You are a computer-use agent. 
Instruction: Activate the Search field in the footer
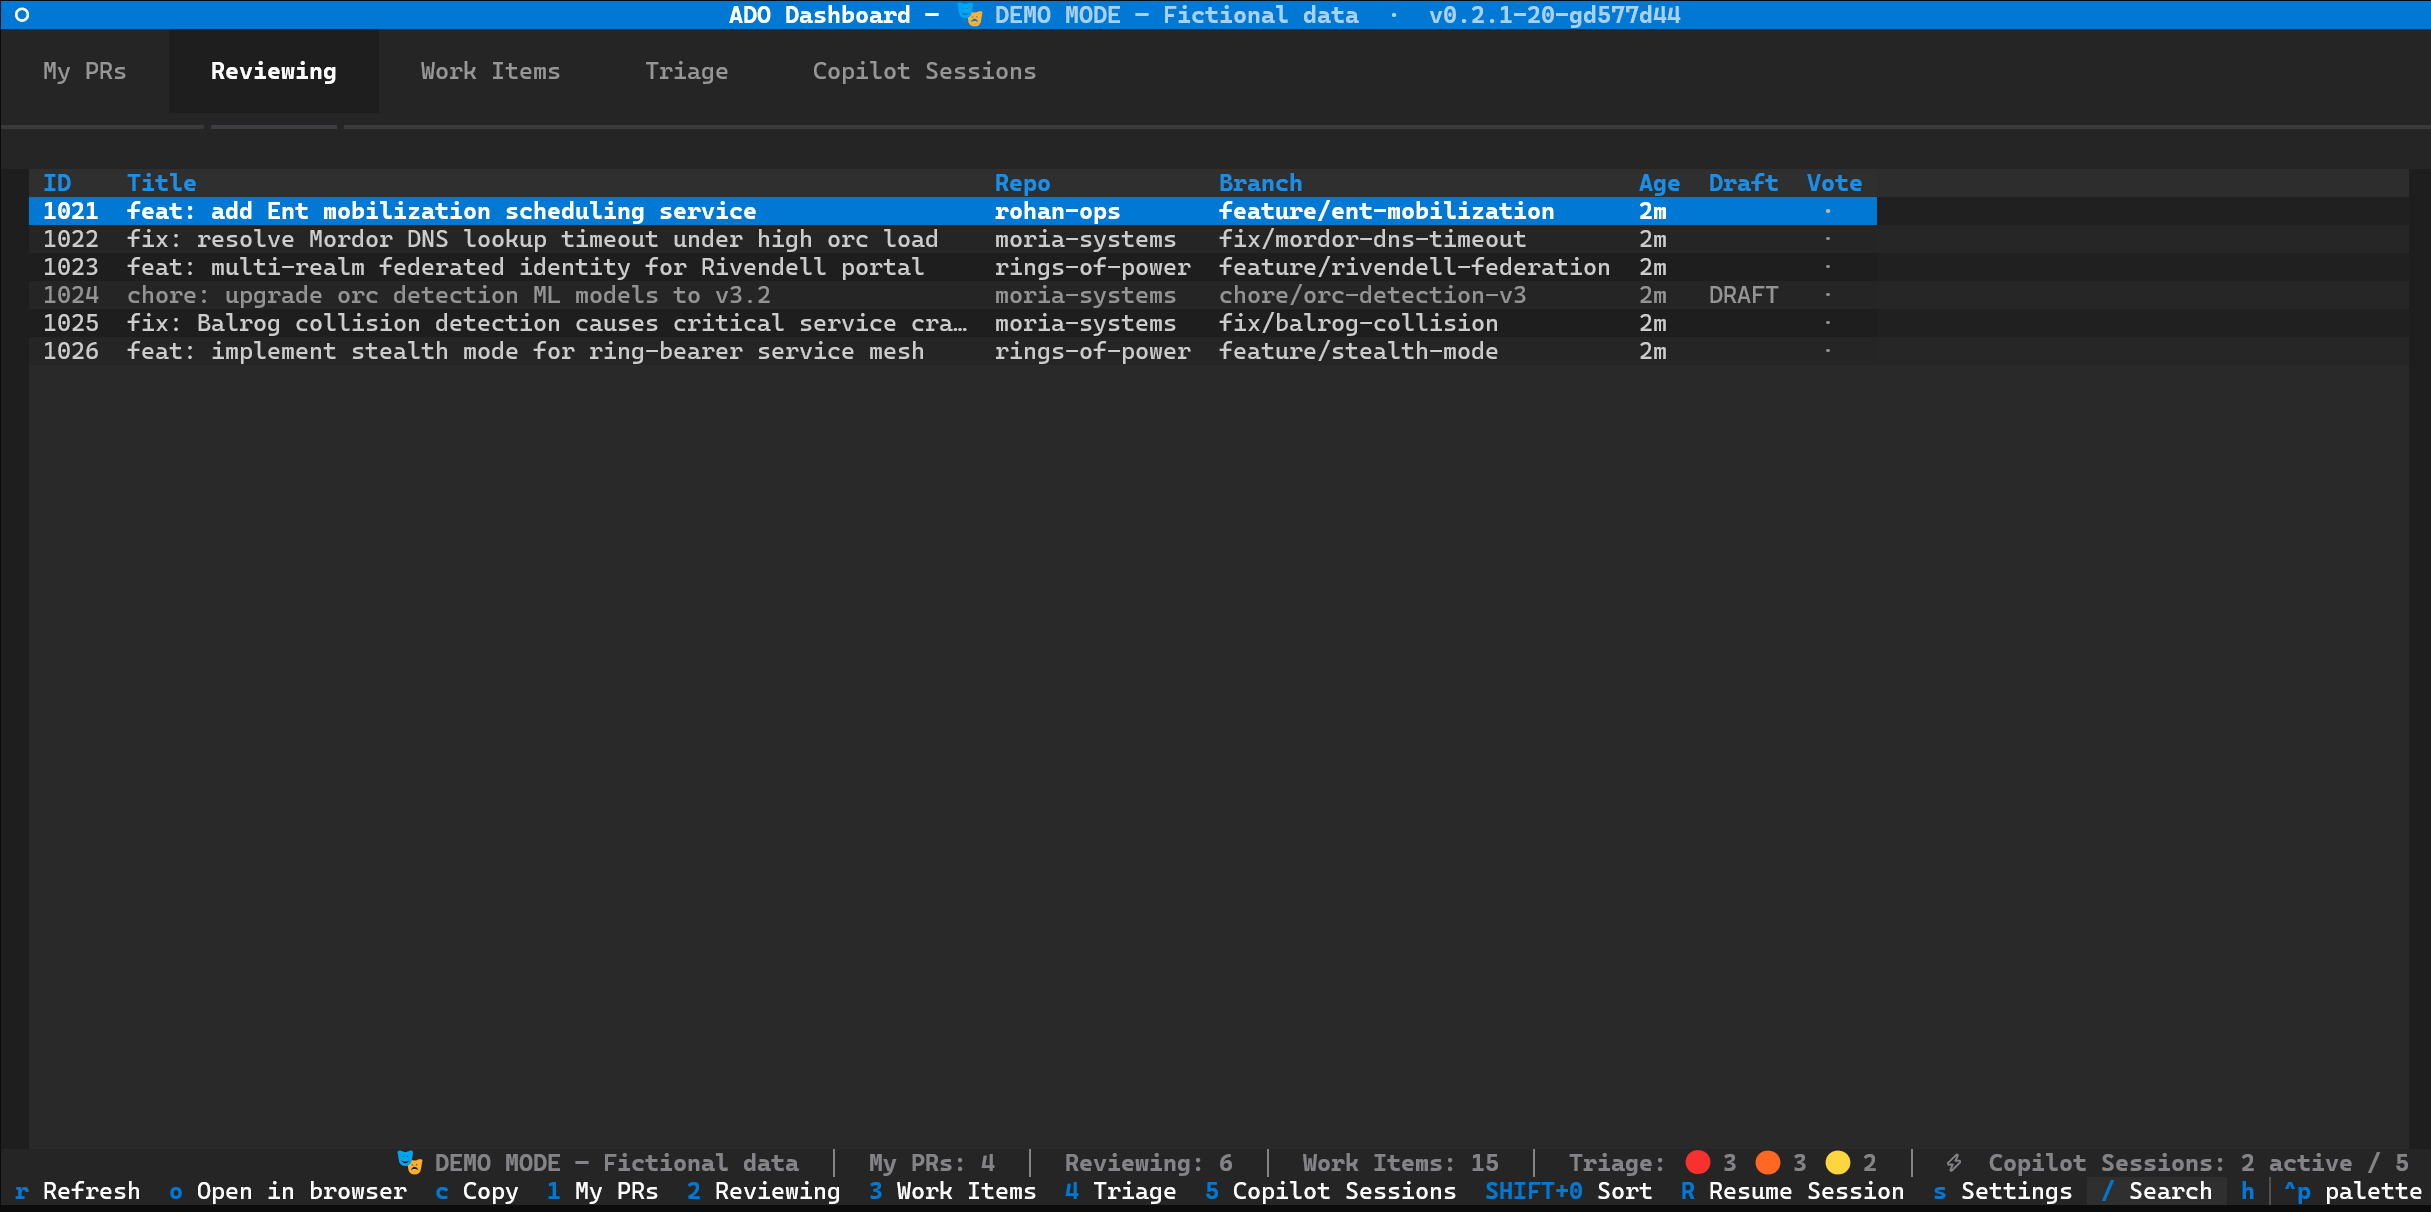tap(2157, 1191)
